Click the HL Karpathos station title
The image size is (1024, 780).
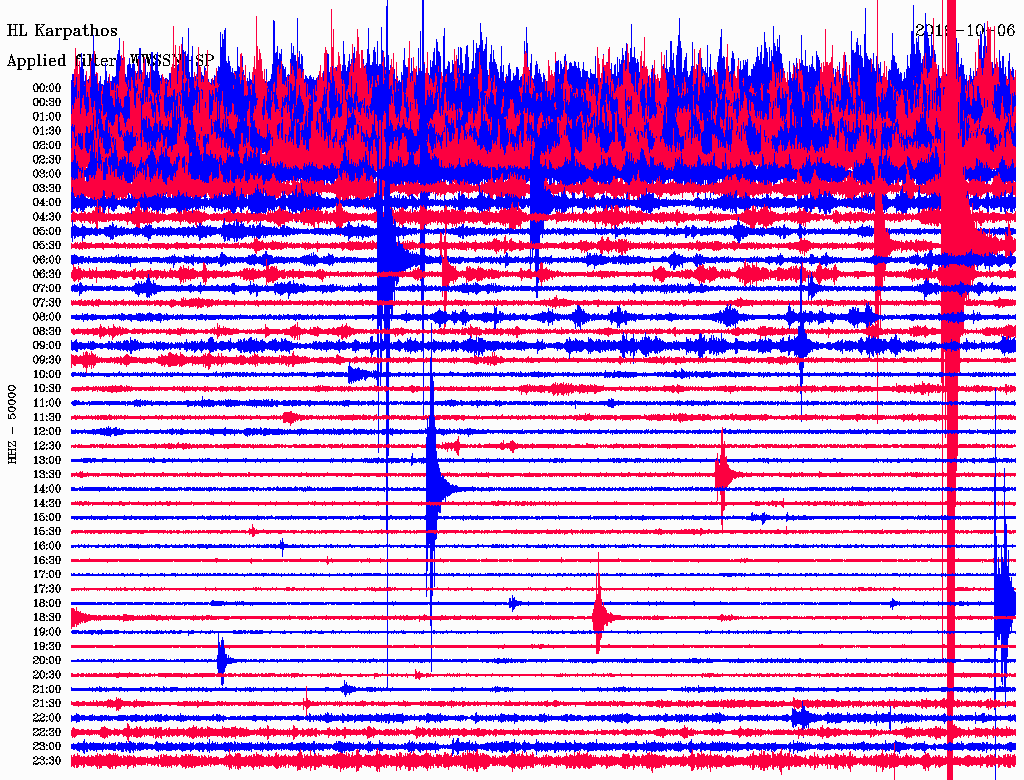pos(62,31)
